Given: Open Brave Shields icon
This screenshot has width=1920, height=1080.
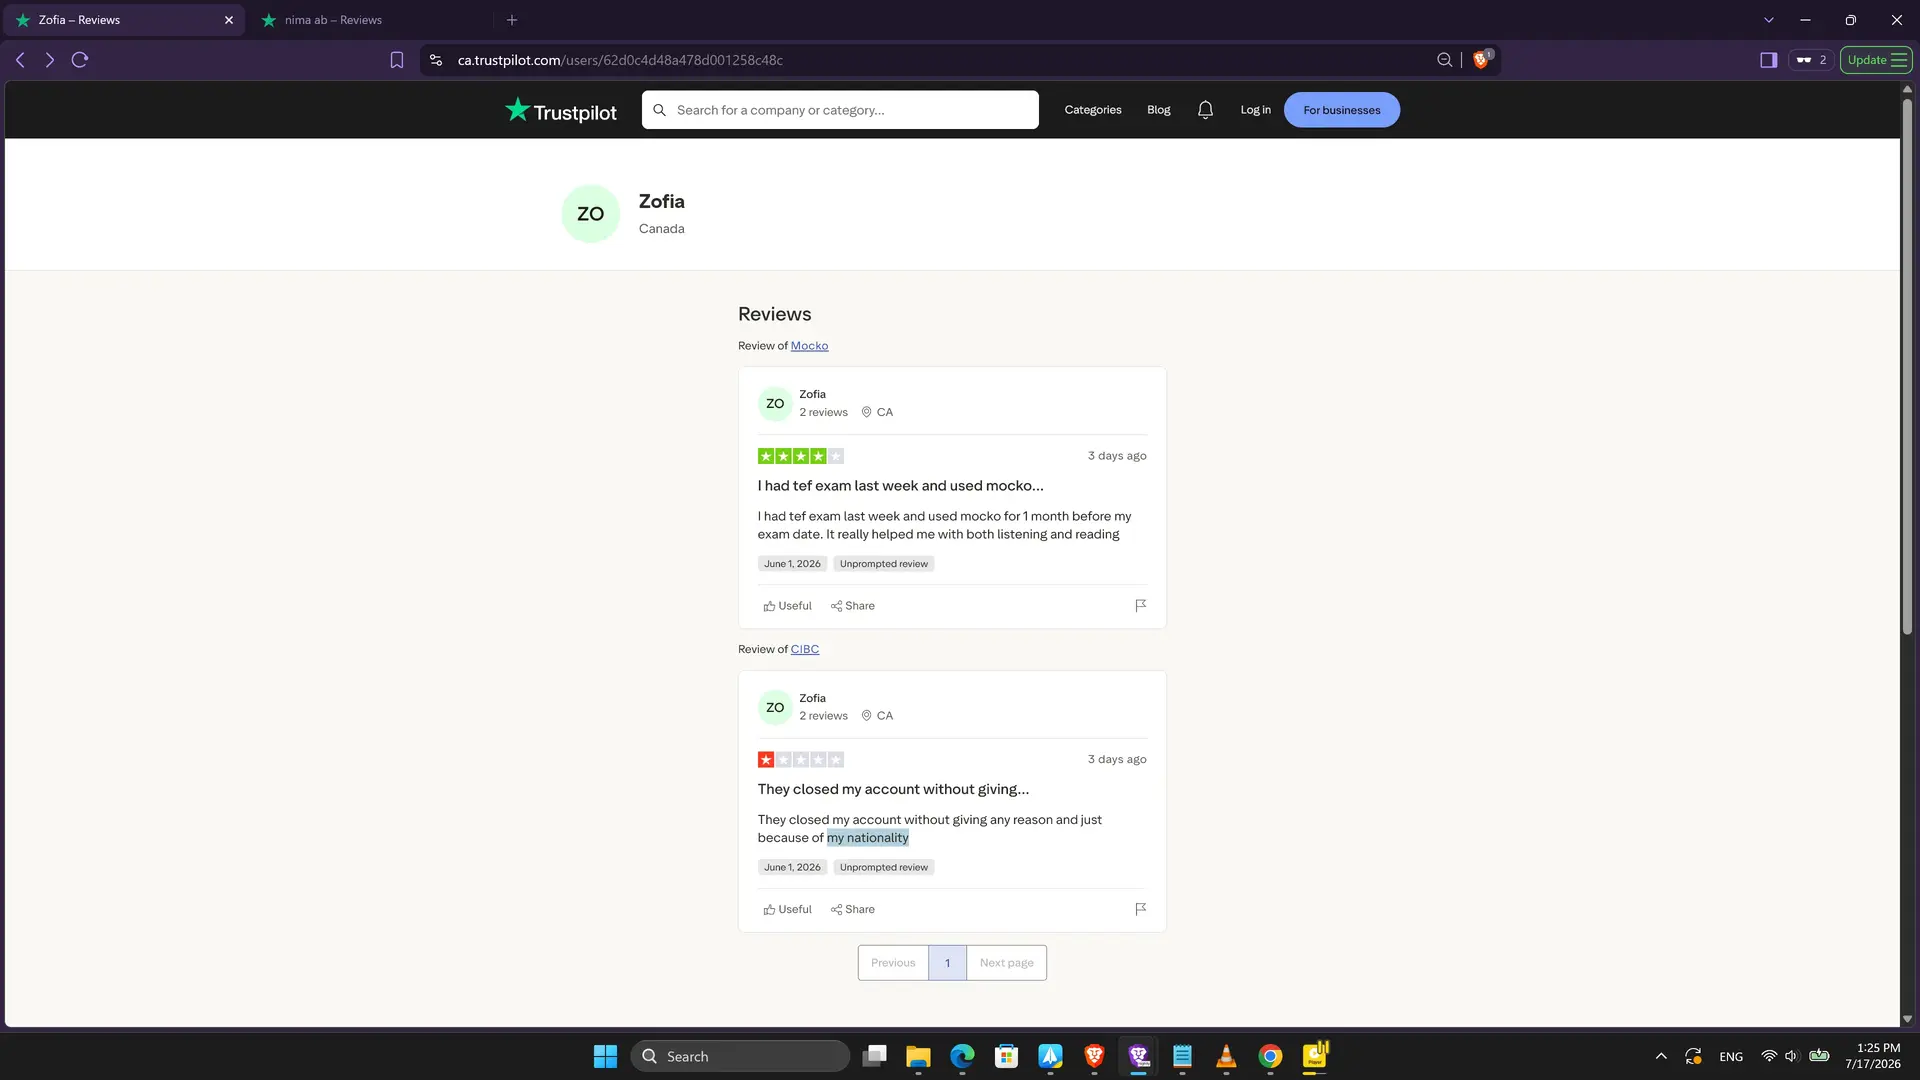Looking at the screenshot, I should click(1481, 59).
